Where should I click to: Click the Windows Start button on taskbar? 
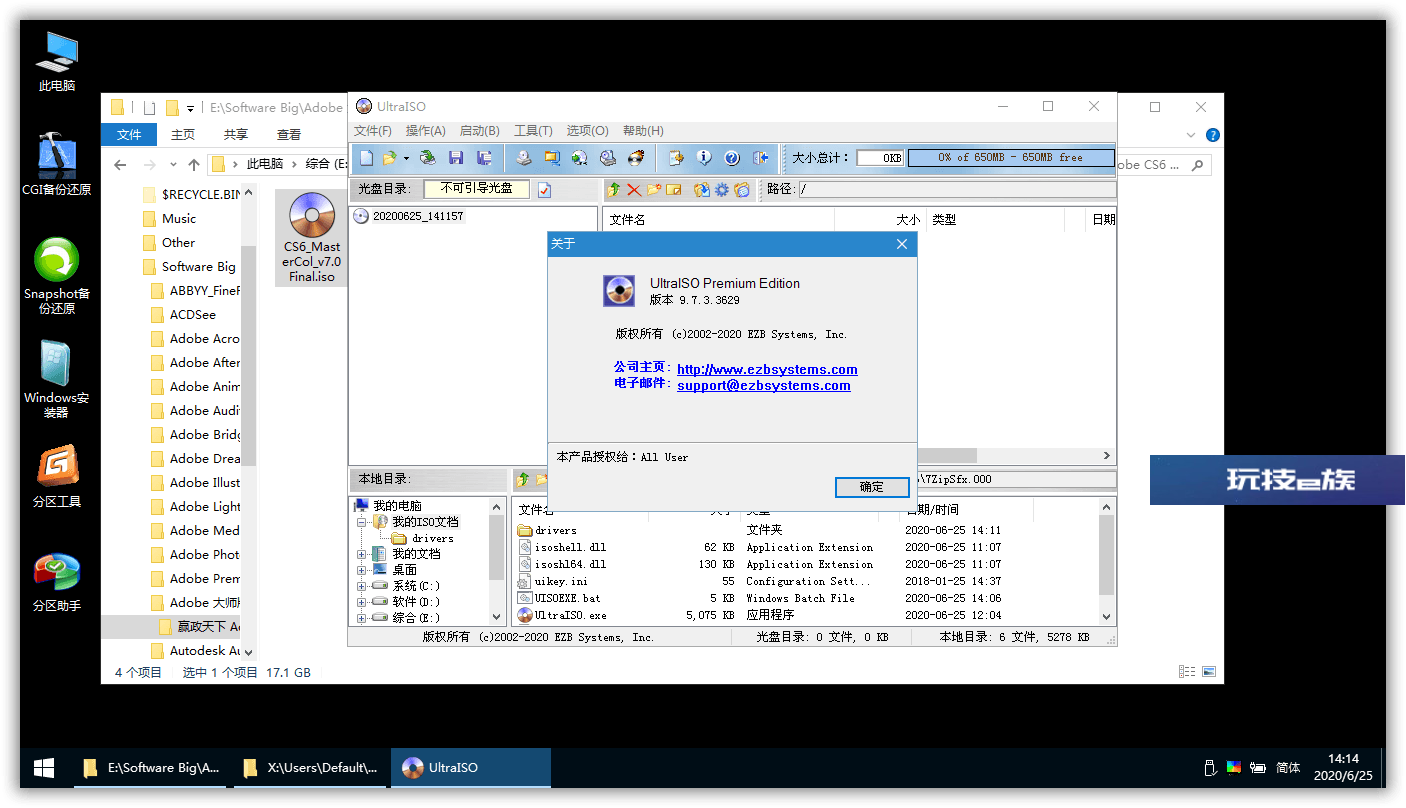[x=44, y=768]
